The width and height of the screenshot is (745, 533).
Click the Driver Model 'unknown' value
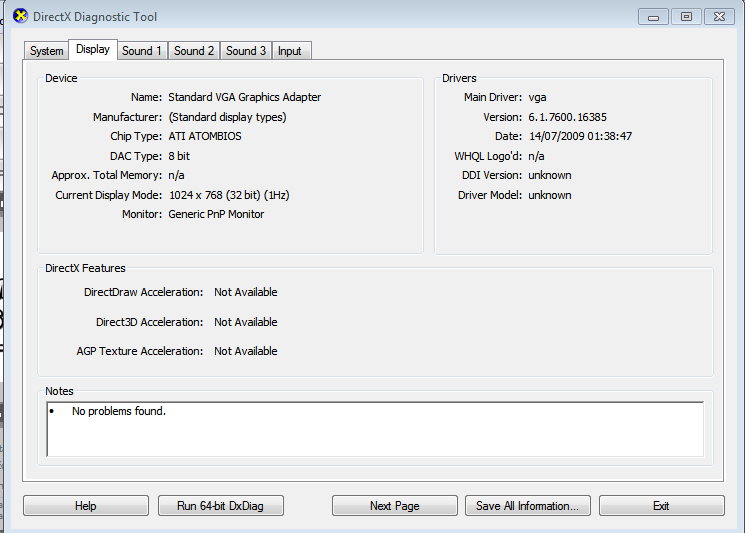click(550, 195)
